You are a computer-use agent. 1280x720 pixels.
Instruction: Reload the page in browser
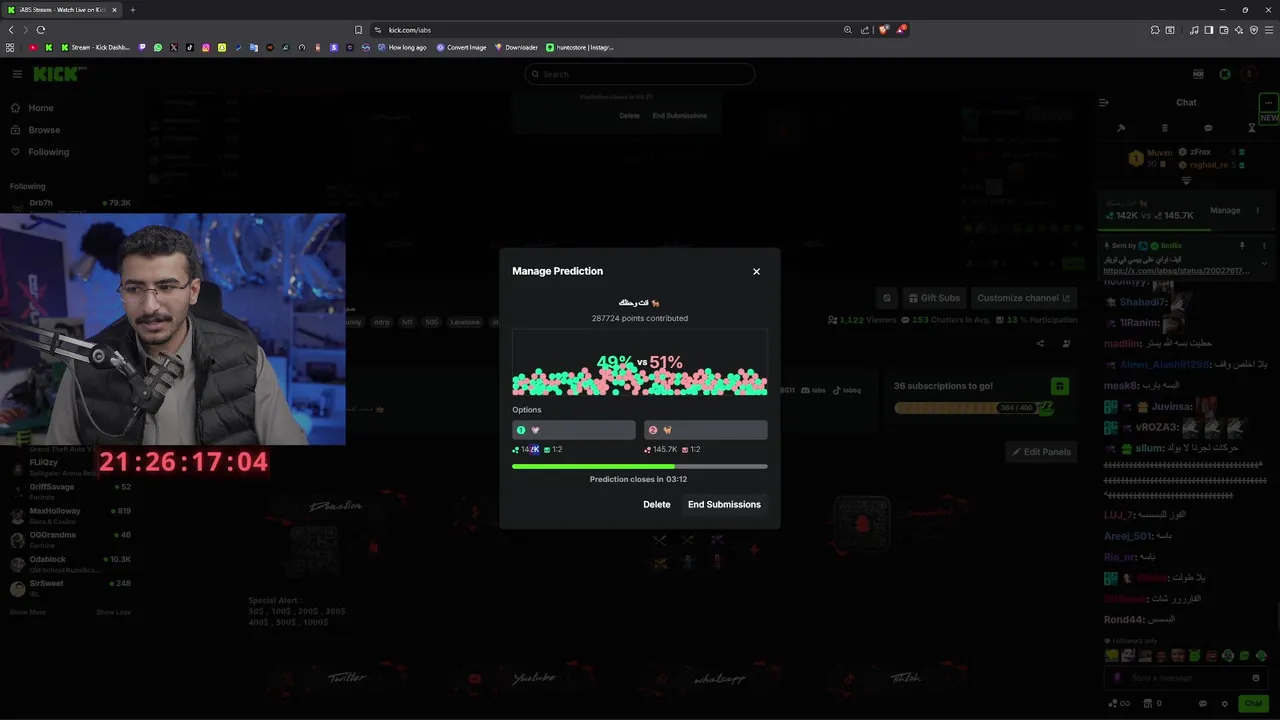[41, 30]
